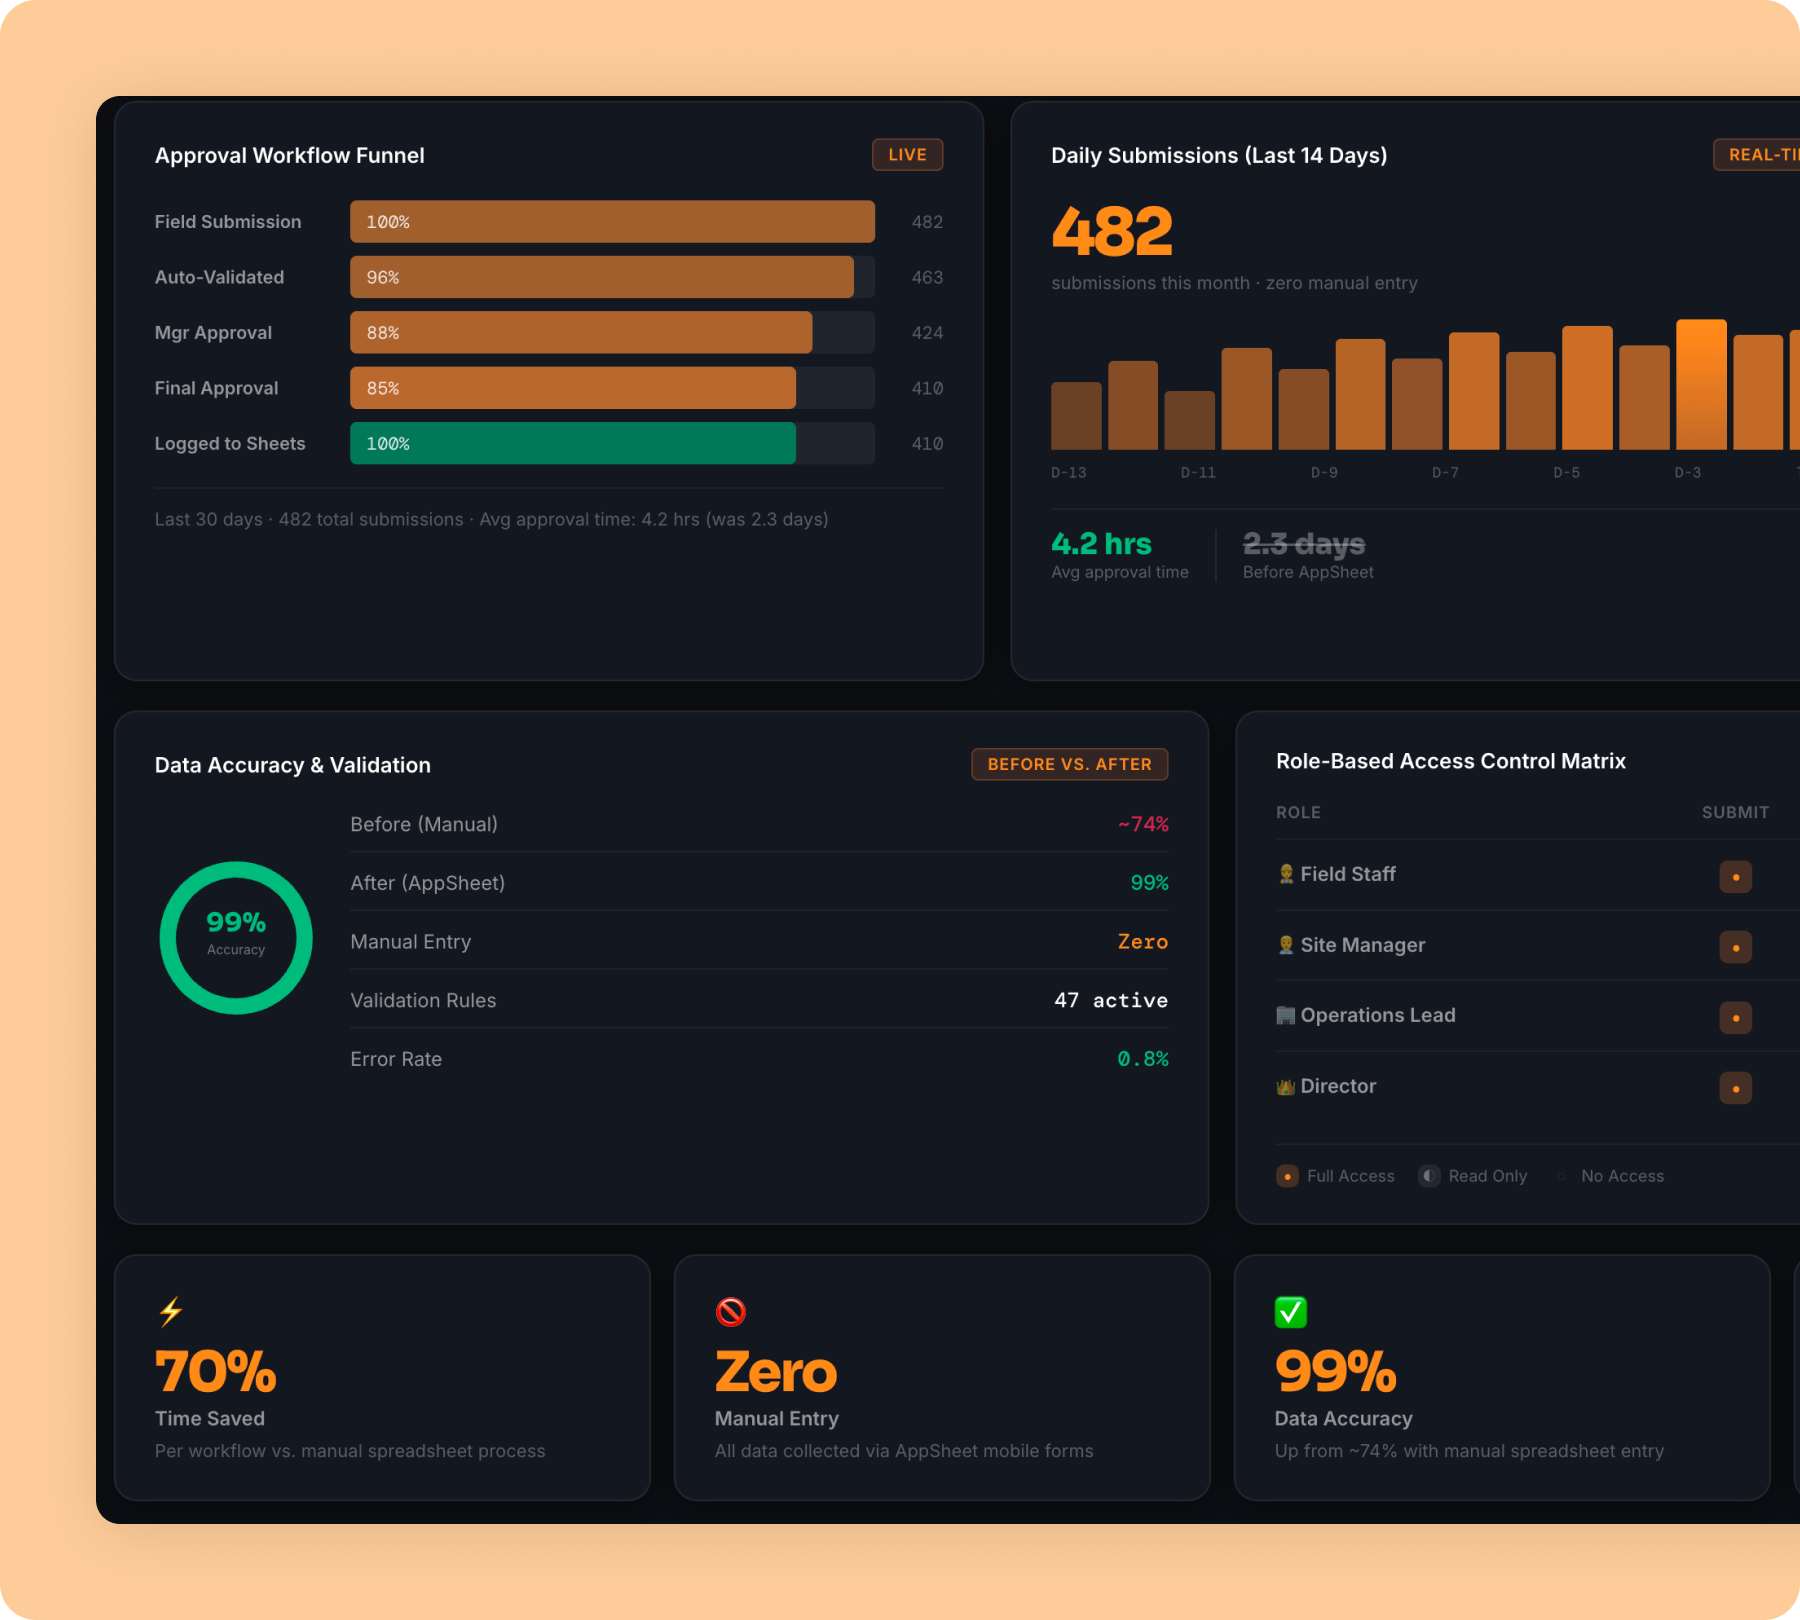Screen dimensions: 1800x1620
Task: Select the Approval Workflow Funnel panel title
Action: 289,155
